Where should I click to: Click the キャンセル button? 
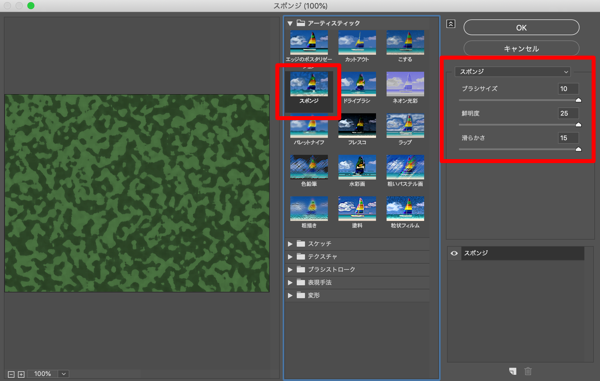(521, 49)
